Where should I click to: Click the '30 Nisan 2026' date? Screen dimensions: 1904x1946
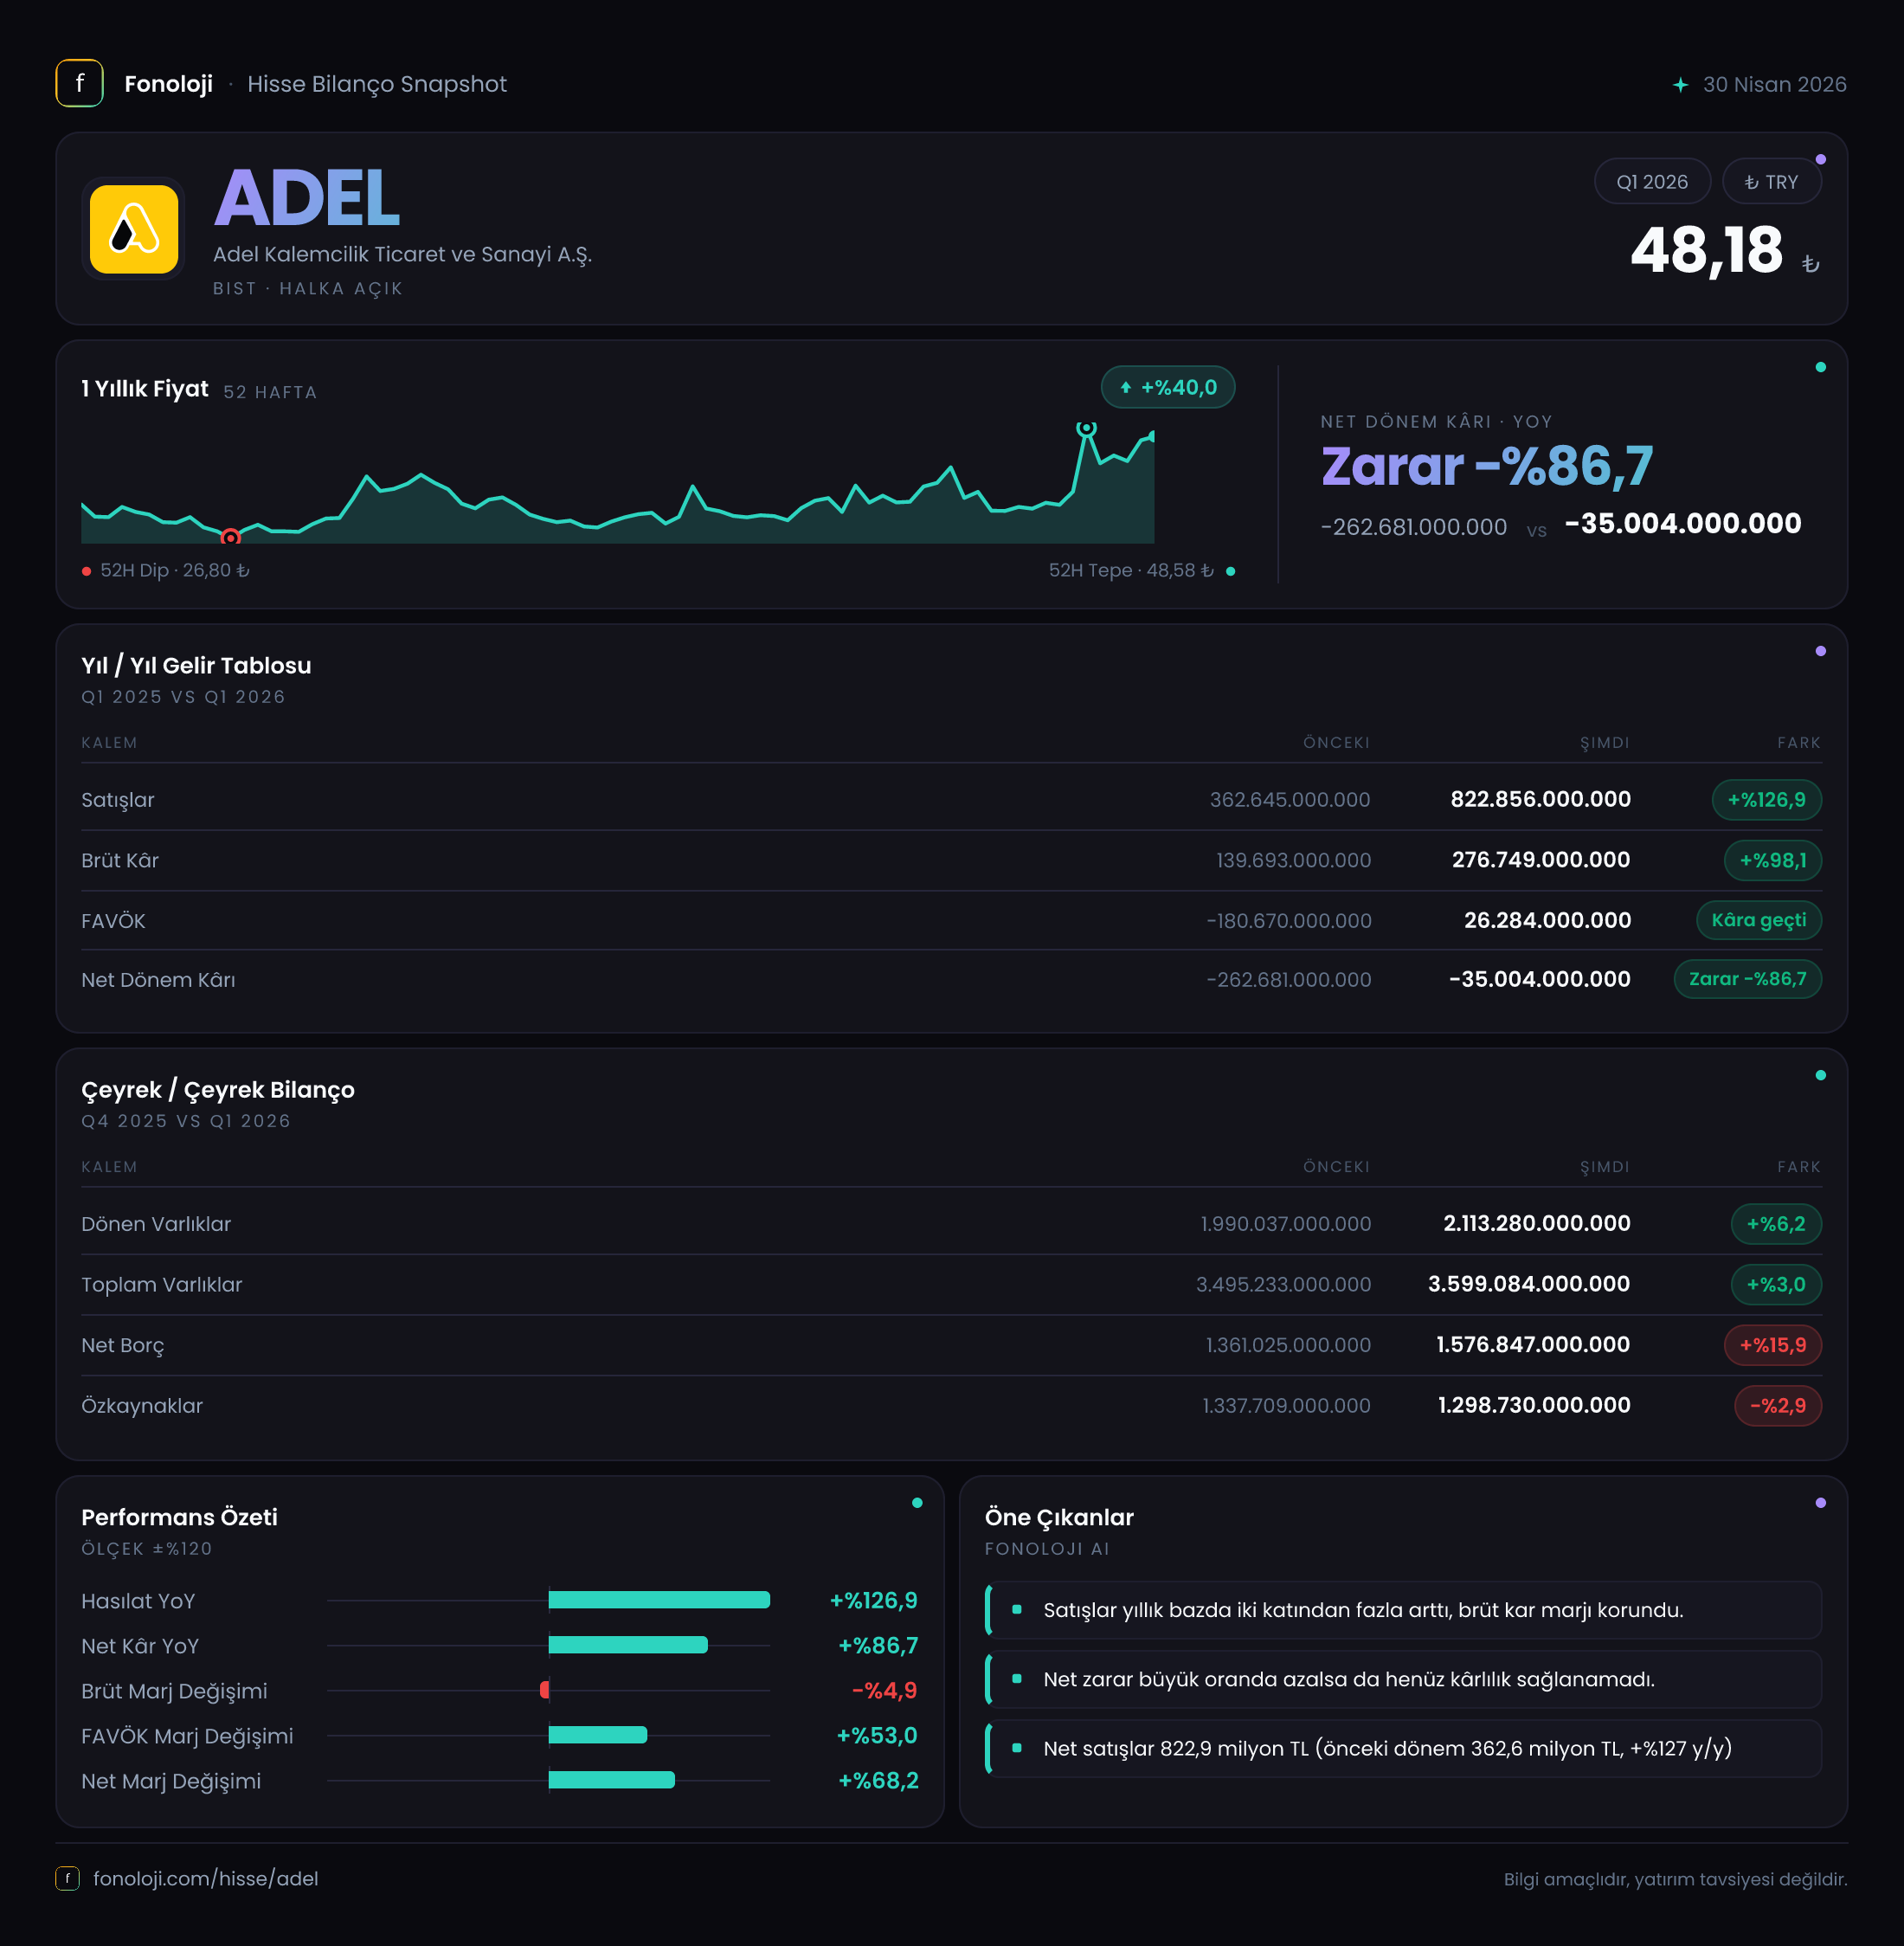tap(1774, 85)
